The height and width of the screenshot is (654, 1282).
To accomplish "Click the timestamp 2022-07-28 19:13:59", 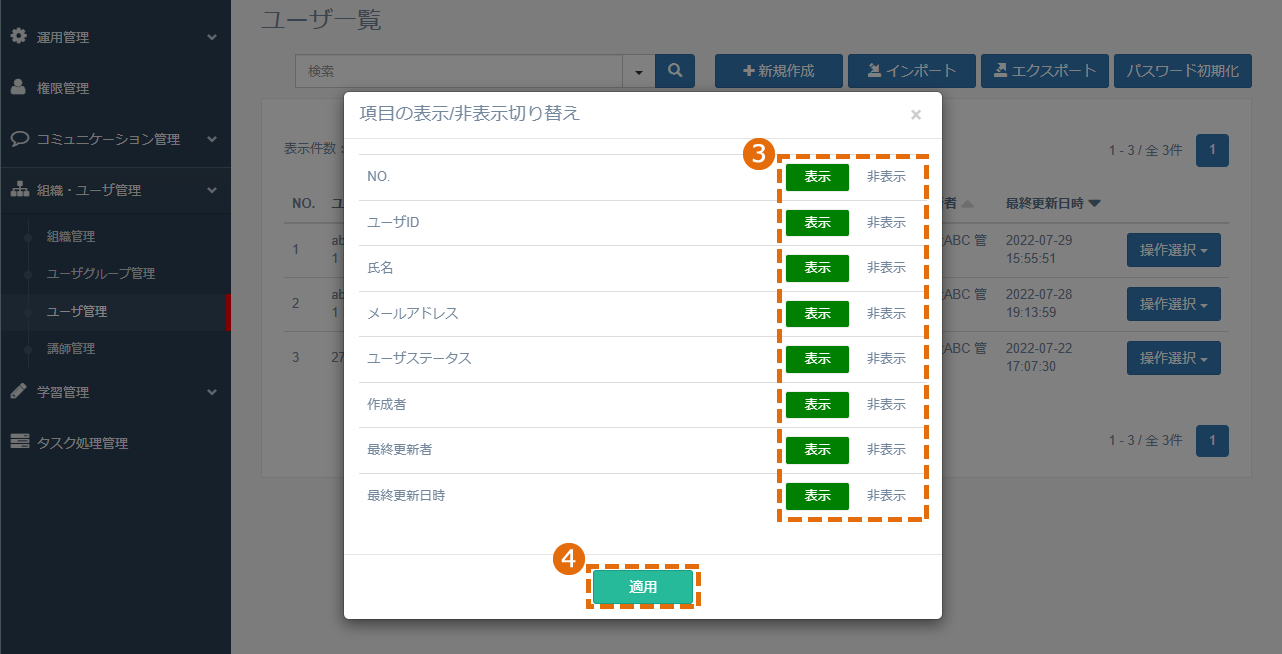I will pyautogui.click(x=1039, y=304).
